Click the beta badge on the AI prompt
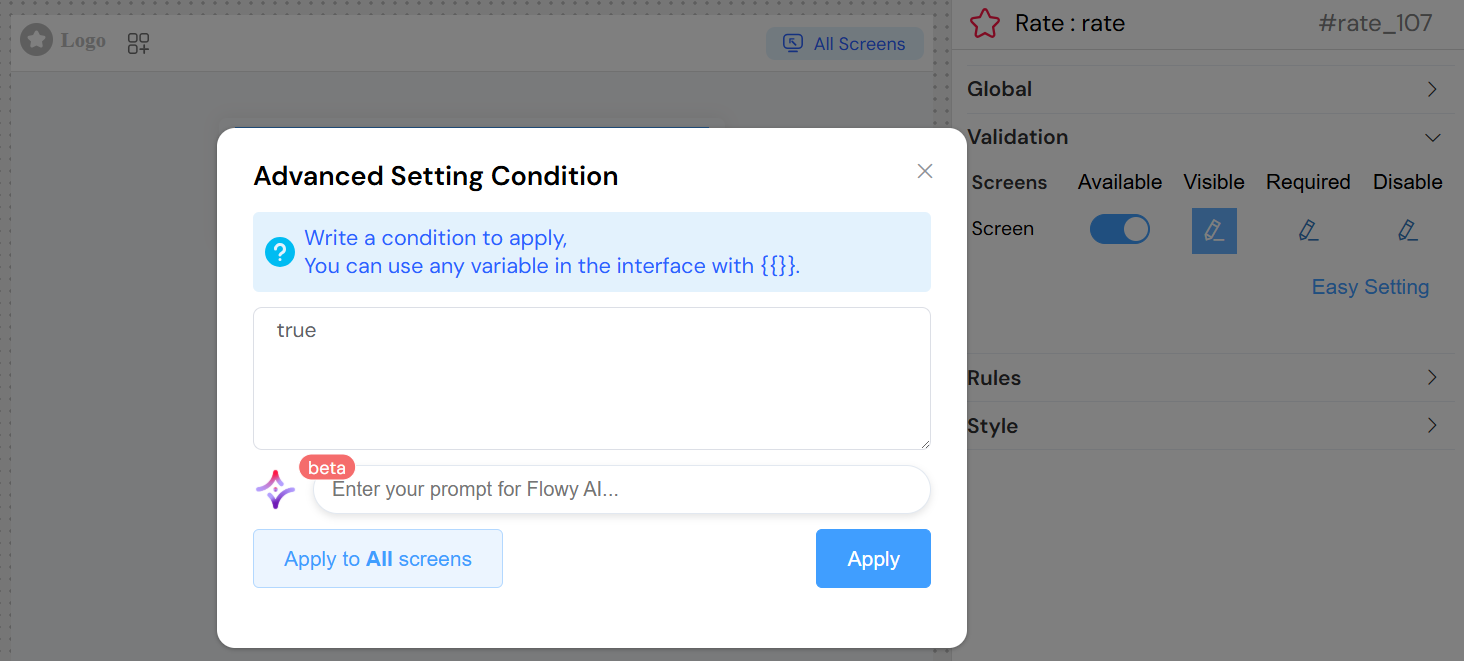The image size is (1464, 661). point(327,466)
